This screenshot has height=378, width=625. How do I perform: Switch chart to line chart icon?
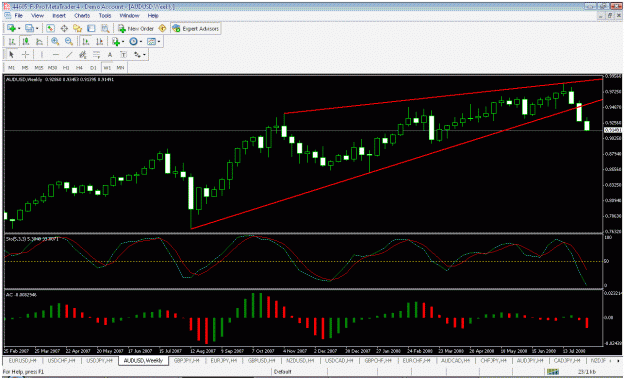coord(39,41)
